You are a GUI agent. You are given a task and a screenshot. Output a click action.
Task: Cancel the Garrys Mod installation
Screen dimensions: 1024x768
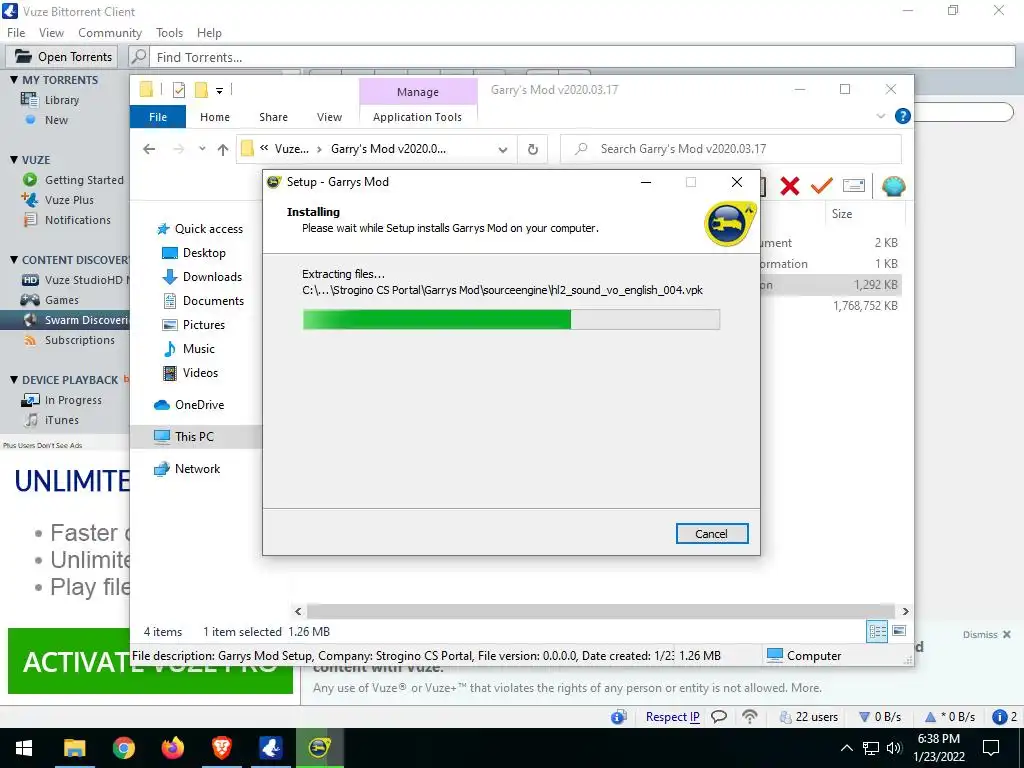point(712,534)
